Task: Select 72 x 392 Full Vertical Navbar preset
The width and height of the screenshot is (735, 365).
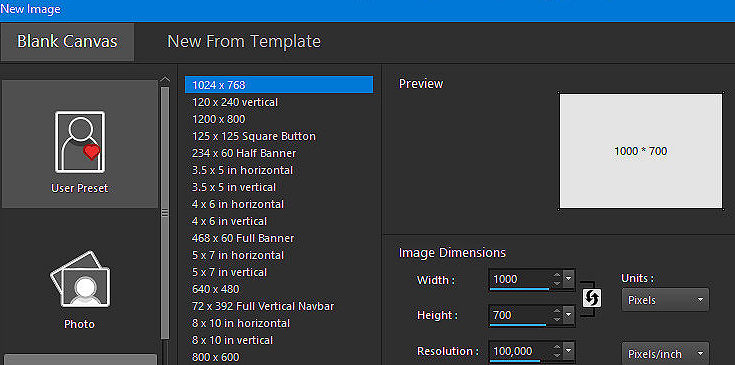Action: (x=263, y=306)
